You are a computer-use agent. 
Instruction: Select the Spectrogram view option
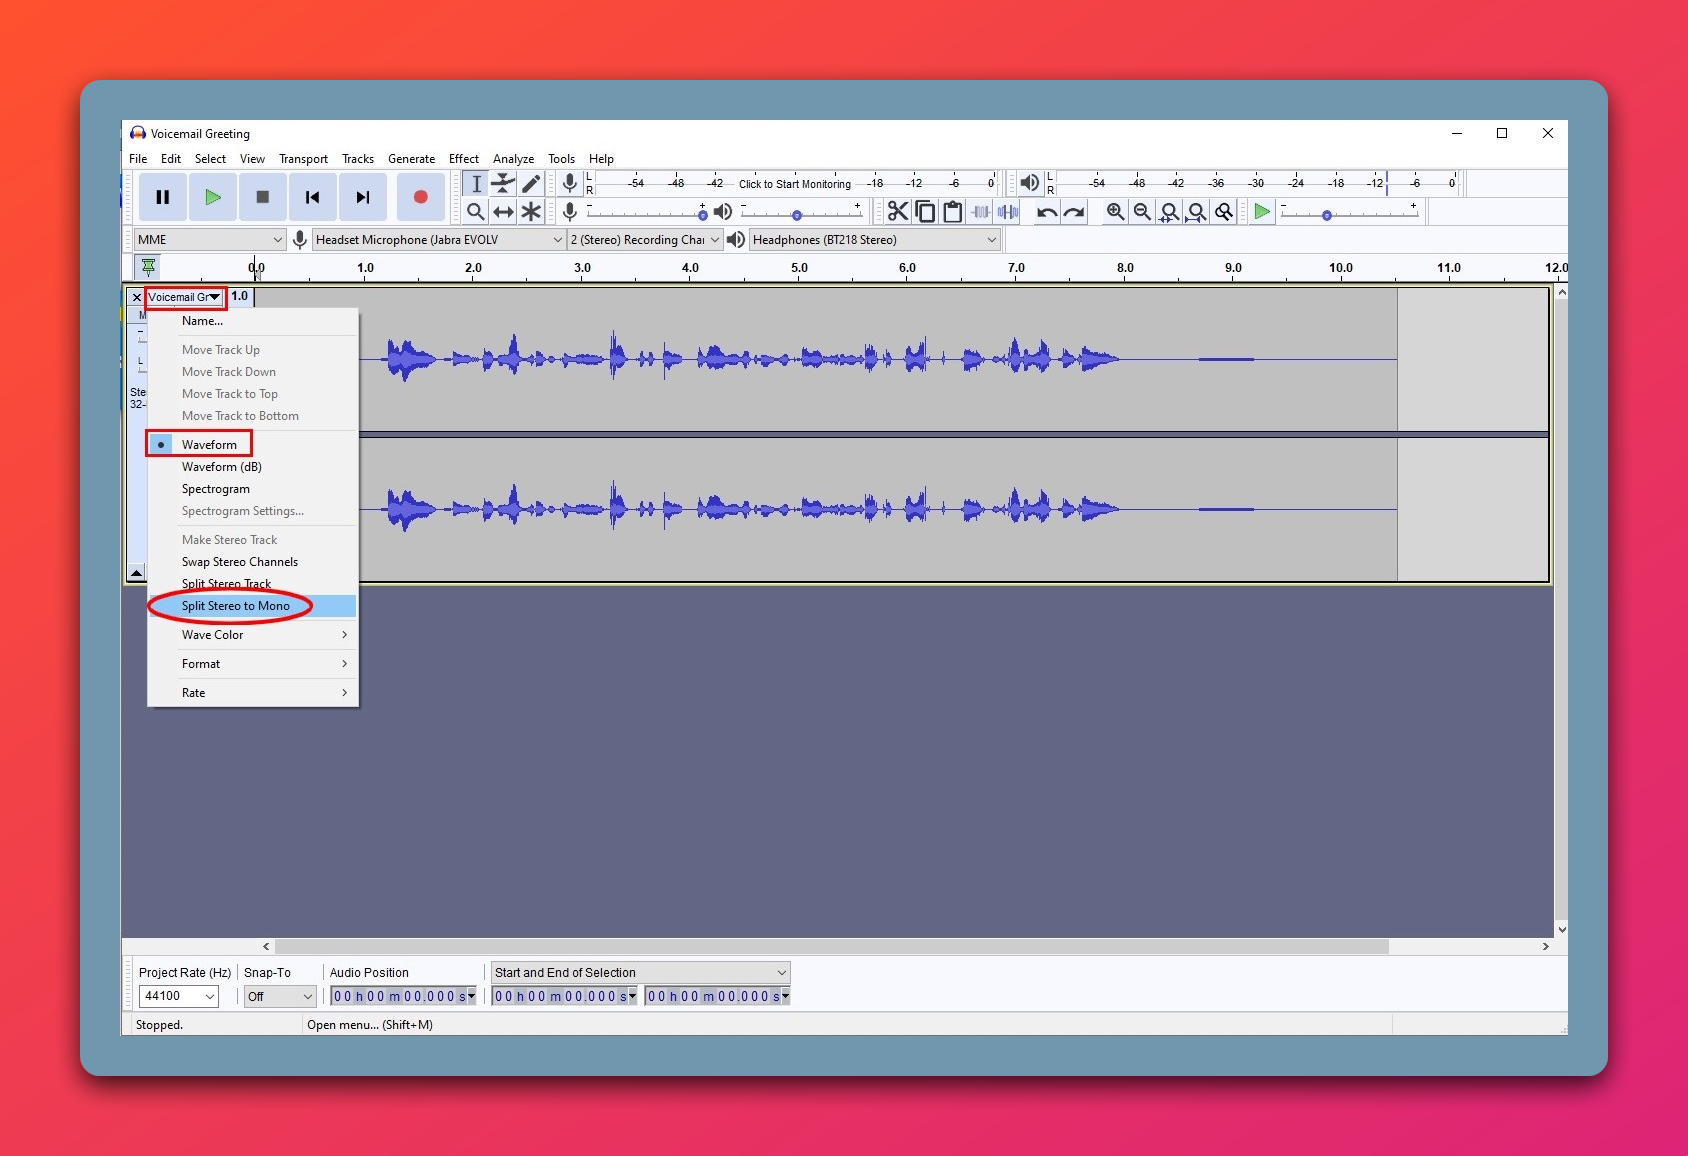[216, 489]
